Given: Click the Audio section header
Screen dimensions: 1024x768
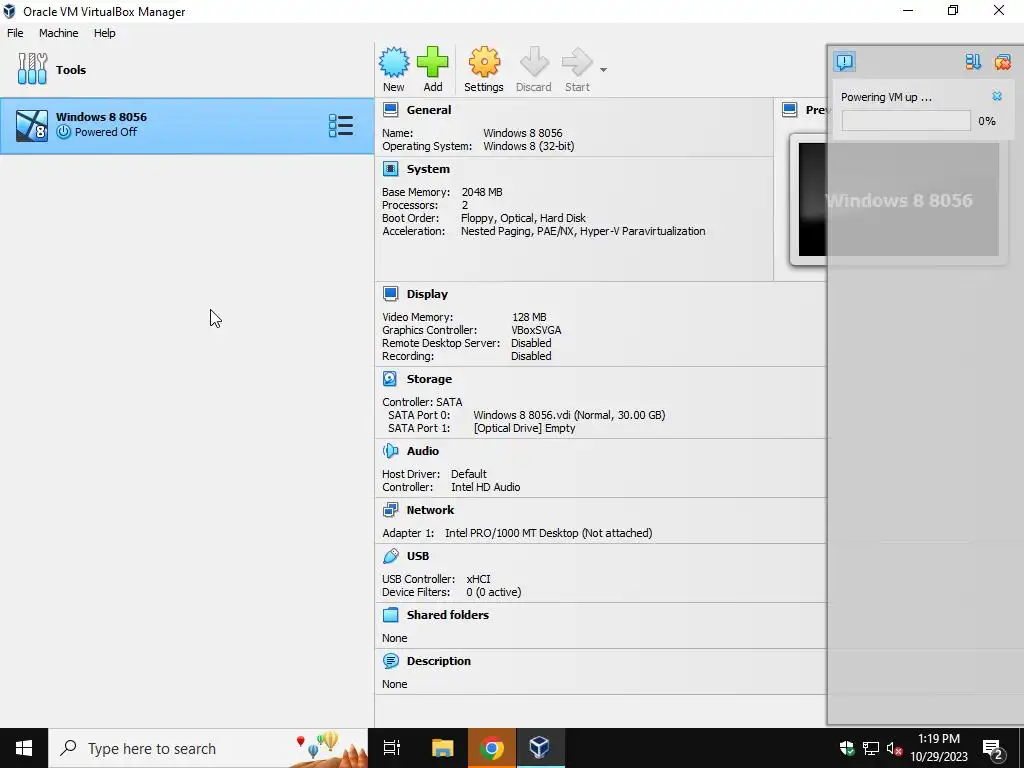Looking at the screenshot, I should tap(423, 451).
